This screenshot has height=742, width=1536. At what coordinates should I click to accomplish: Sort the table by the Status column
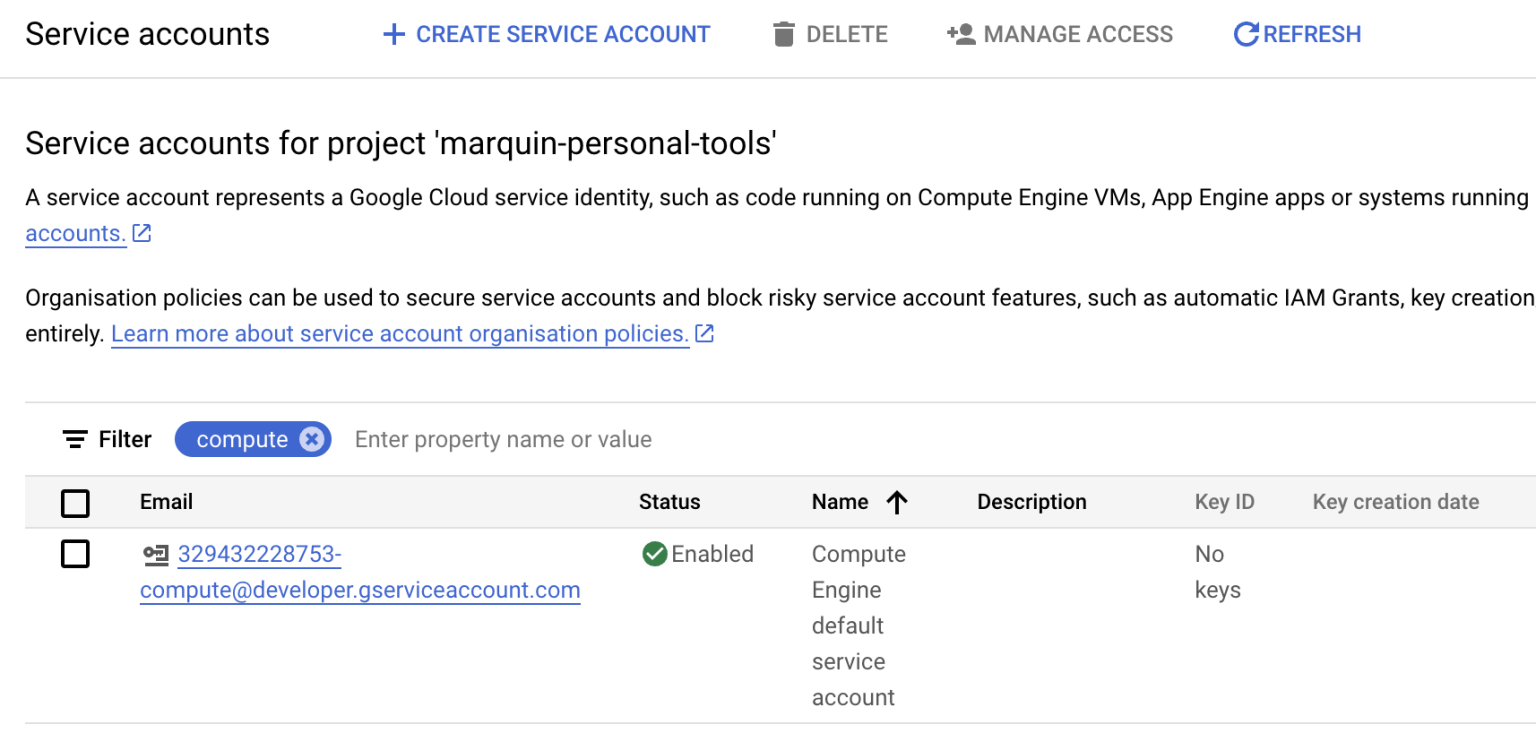[669, 502]
